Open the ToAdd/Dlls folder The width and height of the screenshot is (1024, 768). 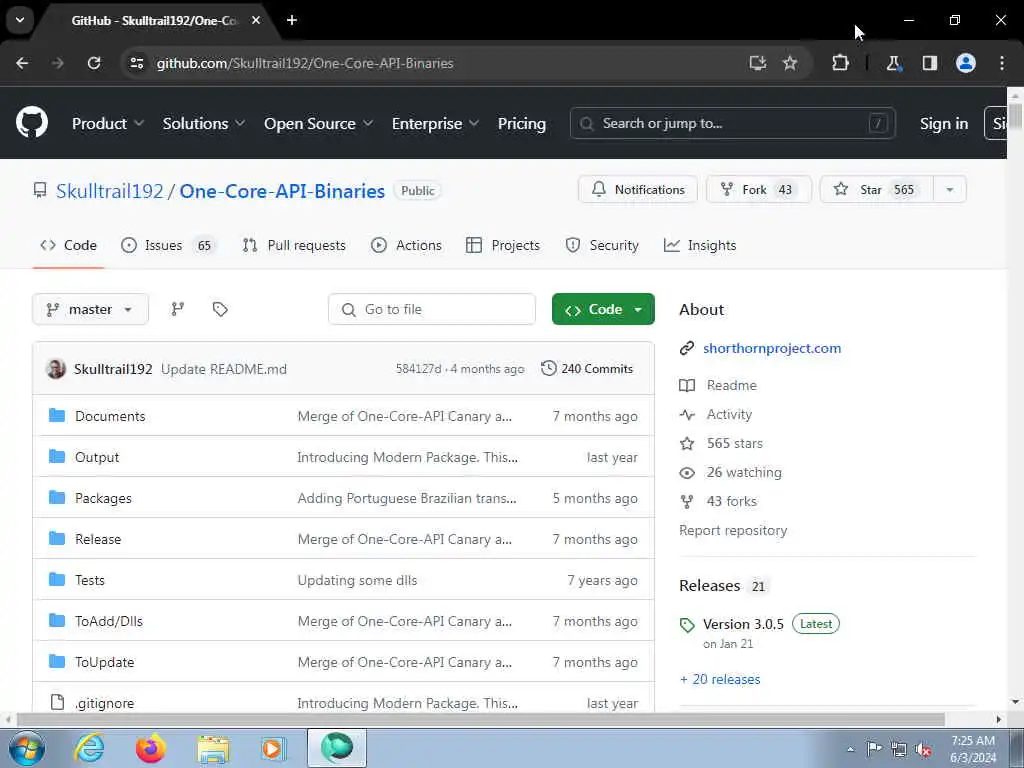tap(108, 621)
